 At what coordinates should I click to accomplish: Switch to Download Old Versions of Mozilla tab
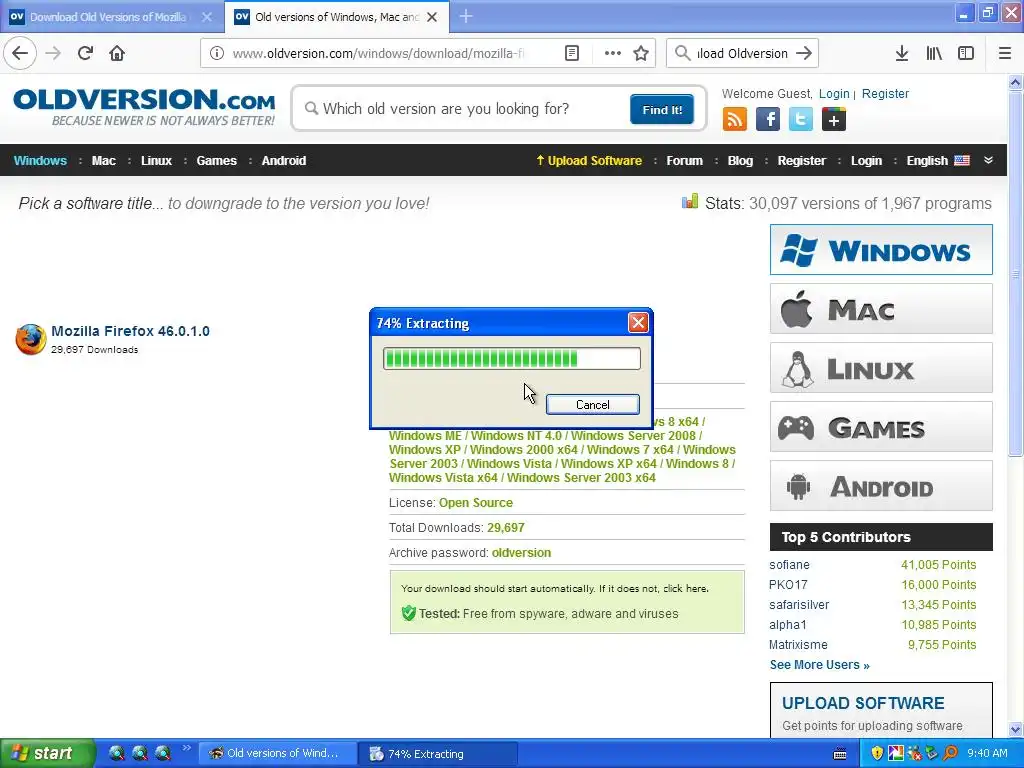click(x=108, y=17)
